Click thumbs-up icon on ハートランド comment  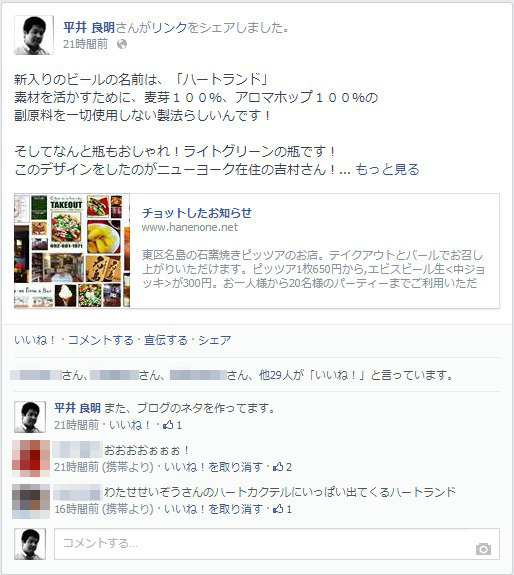pyautogui.click(x=278, y=509)
